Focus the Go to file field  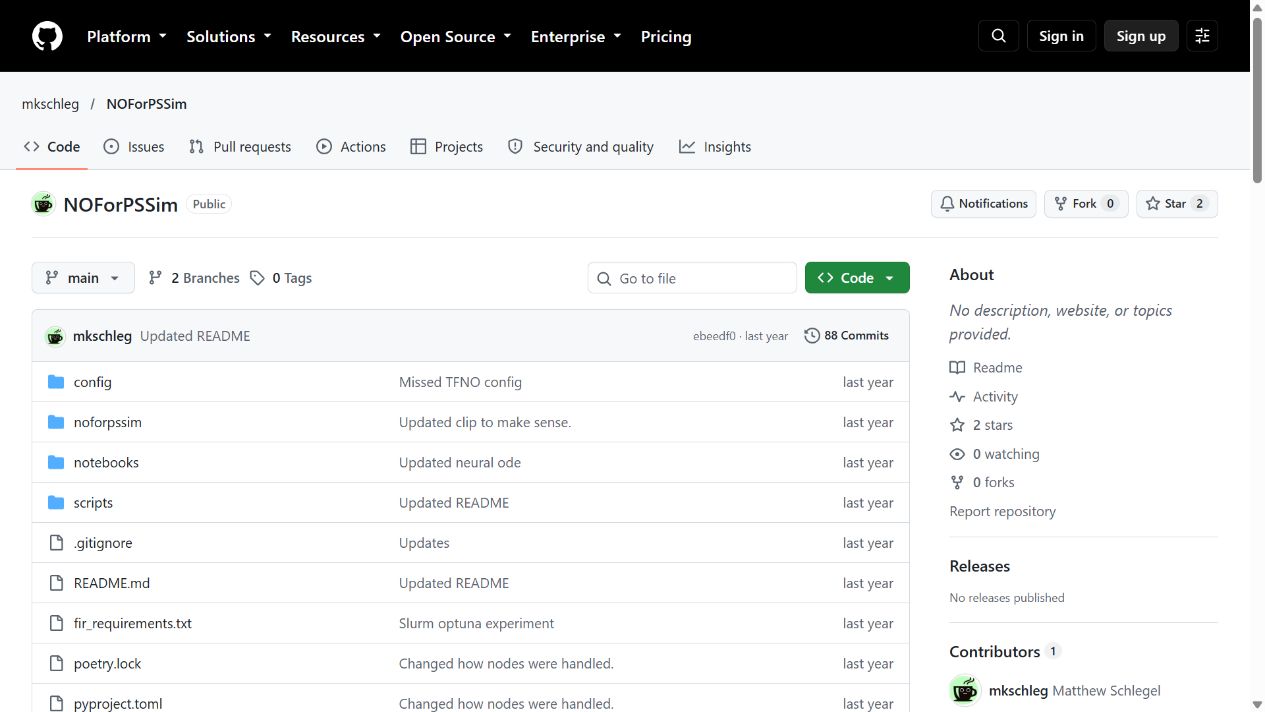coord(692,278)
